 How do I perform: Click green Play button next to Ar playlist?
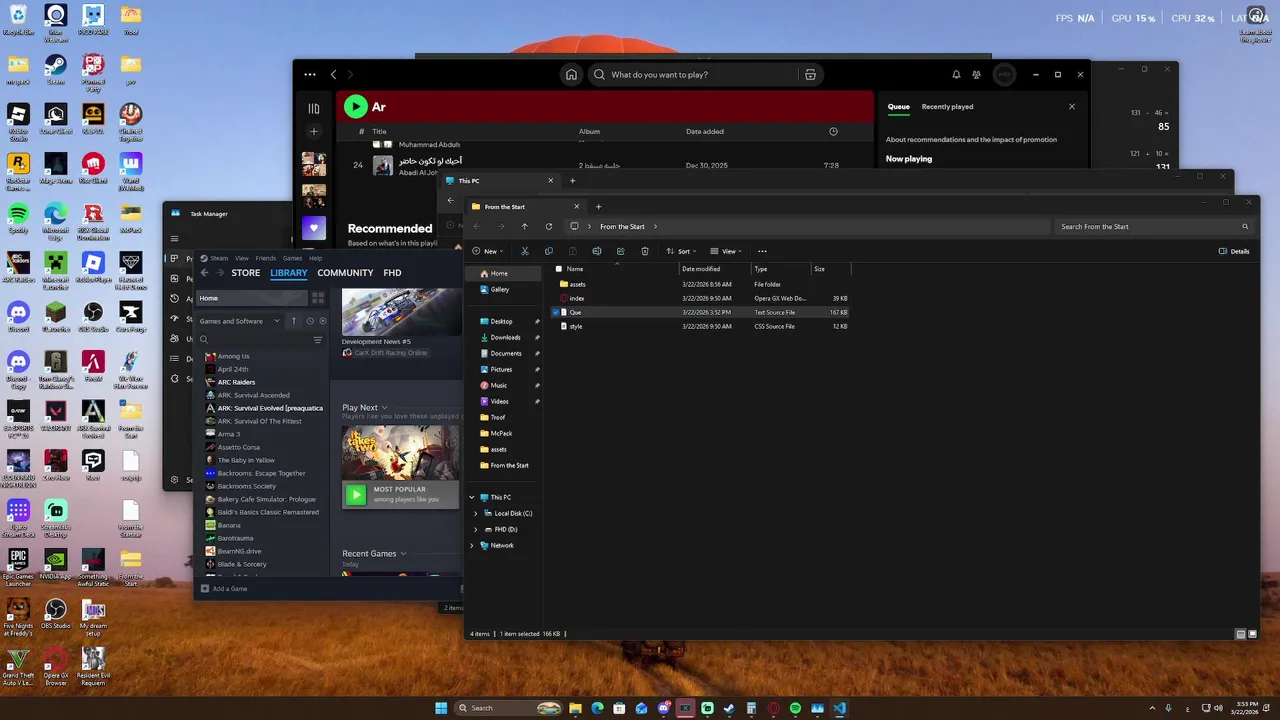coord(355,106)
